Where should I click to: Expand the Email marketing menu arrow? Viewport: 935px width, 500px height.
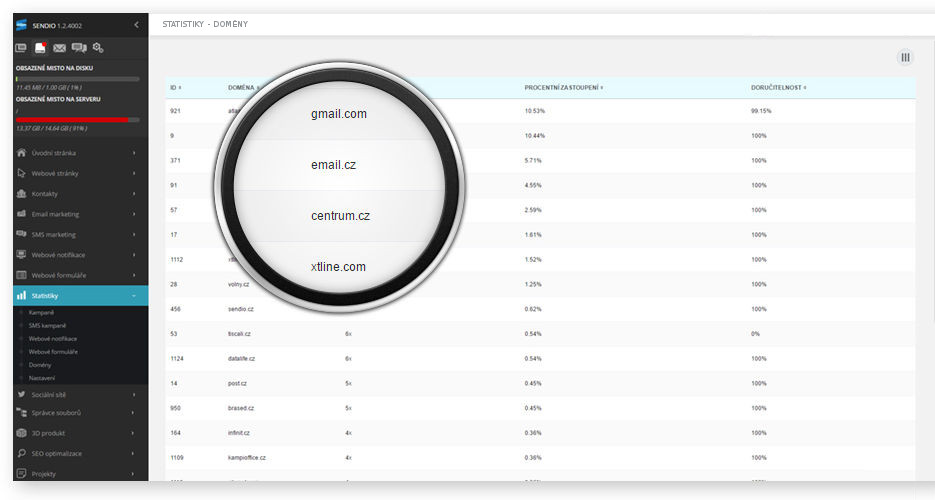(x=134, y=214)
